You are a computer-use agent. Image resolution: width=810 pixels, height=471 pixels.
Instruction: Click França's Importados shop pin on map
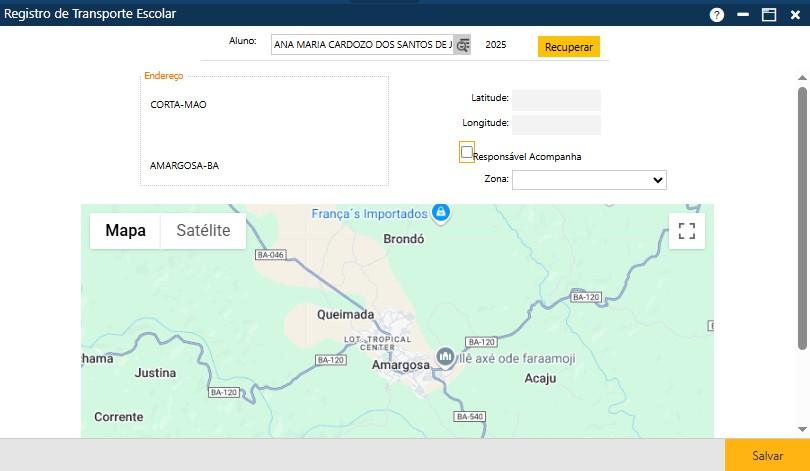[x=440, y=213]
